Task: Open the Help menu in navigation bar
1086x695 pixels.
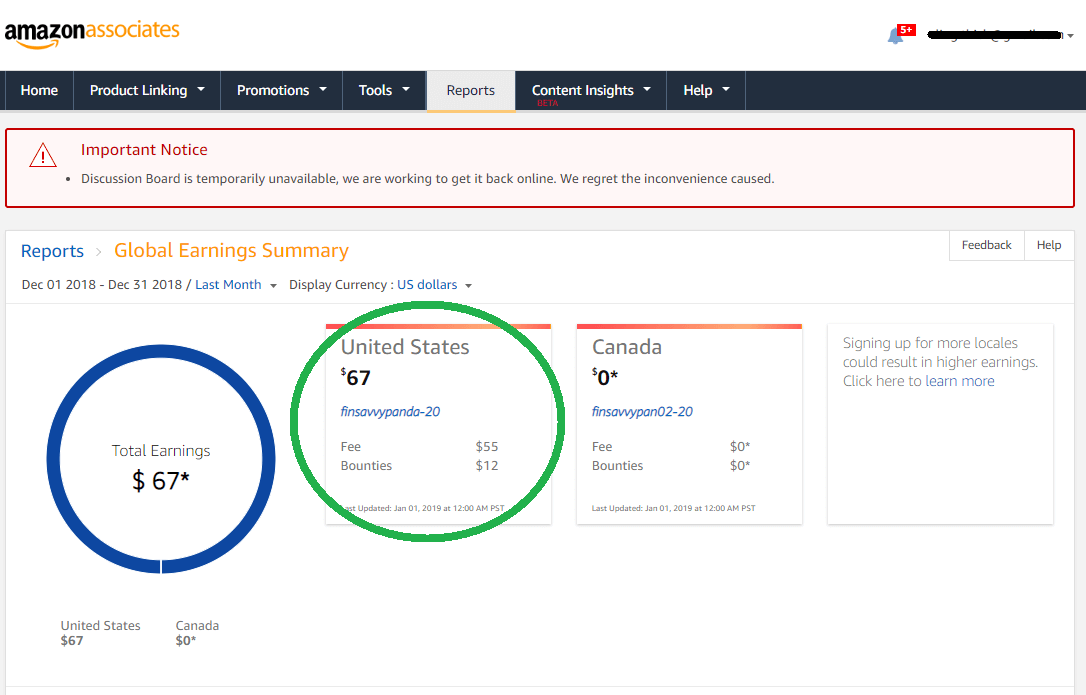Action: [x=706, y=90]
